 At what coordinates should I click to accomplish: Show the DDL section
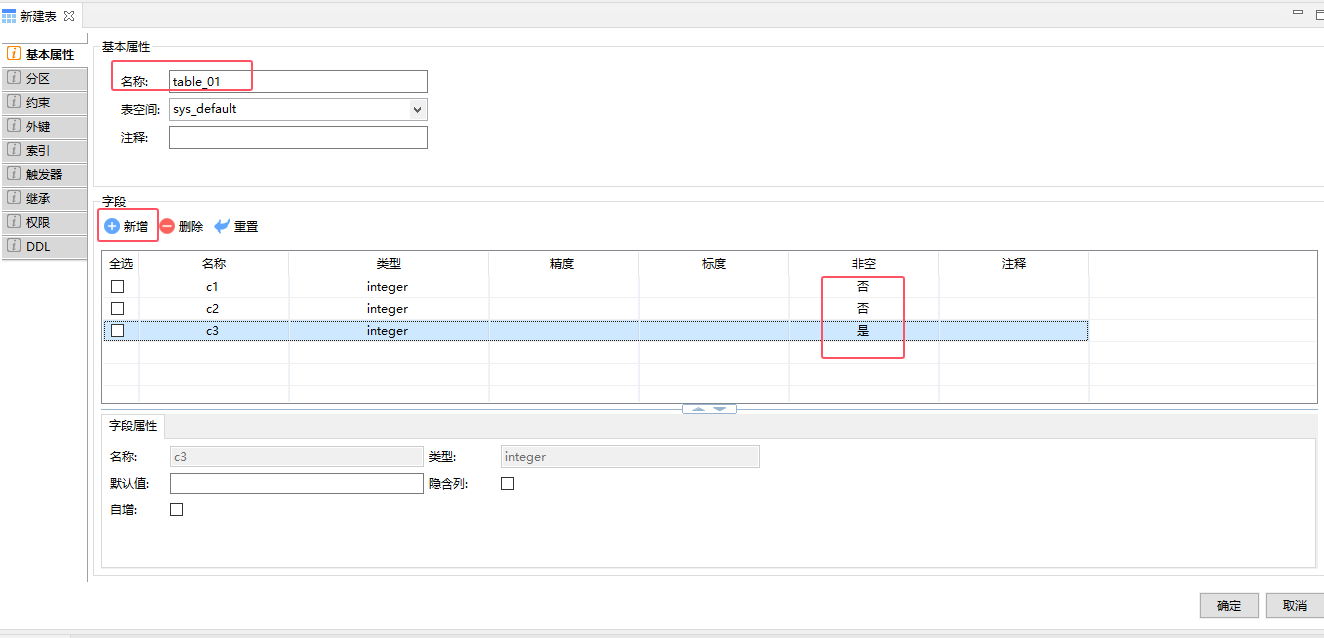tap(38, 246)
